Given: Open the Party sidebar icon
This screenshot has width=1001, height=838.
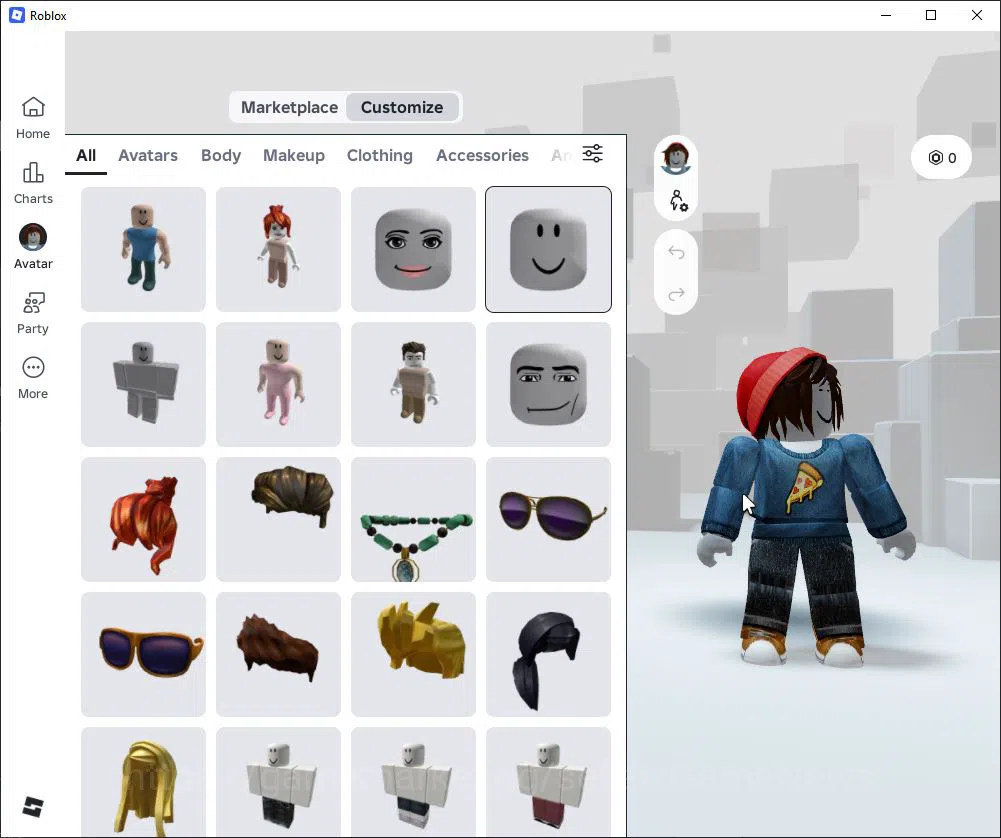Looking at the screenshot, I should (33, 313).
